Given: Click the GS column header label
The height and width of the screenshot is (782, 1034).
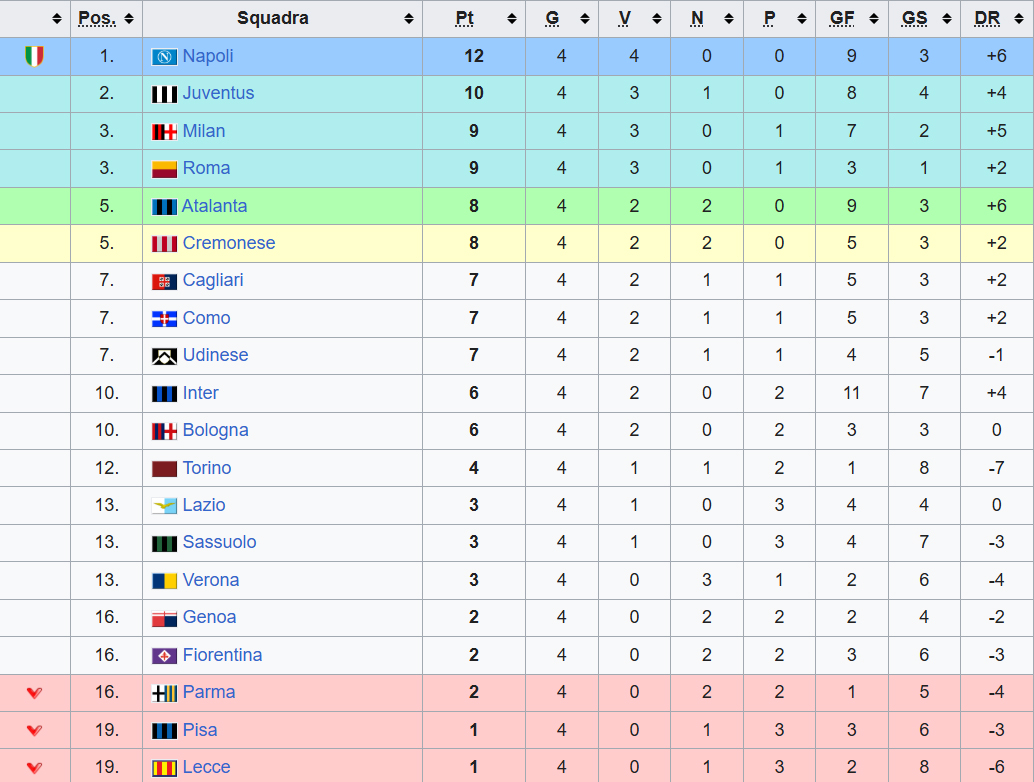Looking at the screenshot, I should tap(914, 19).
